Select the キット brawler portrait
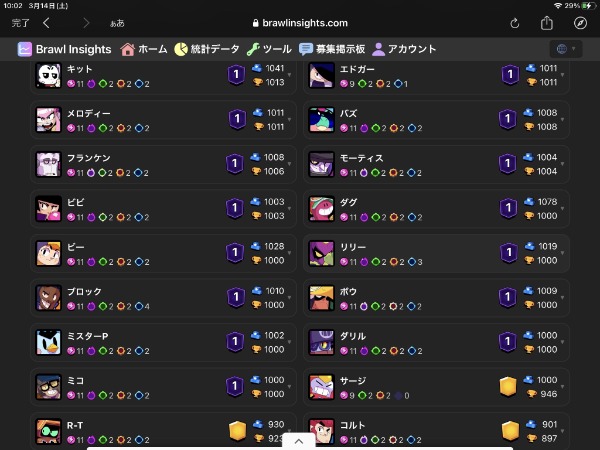 click(x=49, y=75)
